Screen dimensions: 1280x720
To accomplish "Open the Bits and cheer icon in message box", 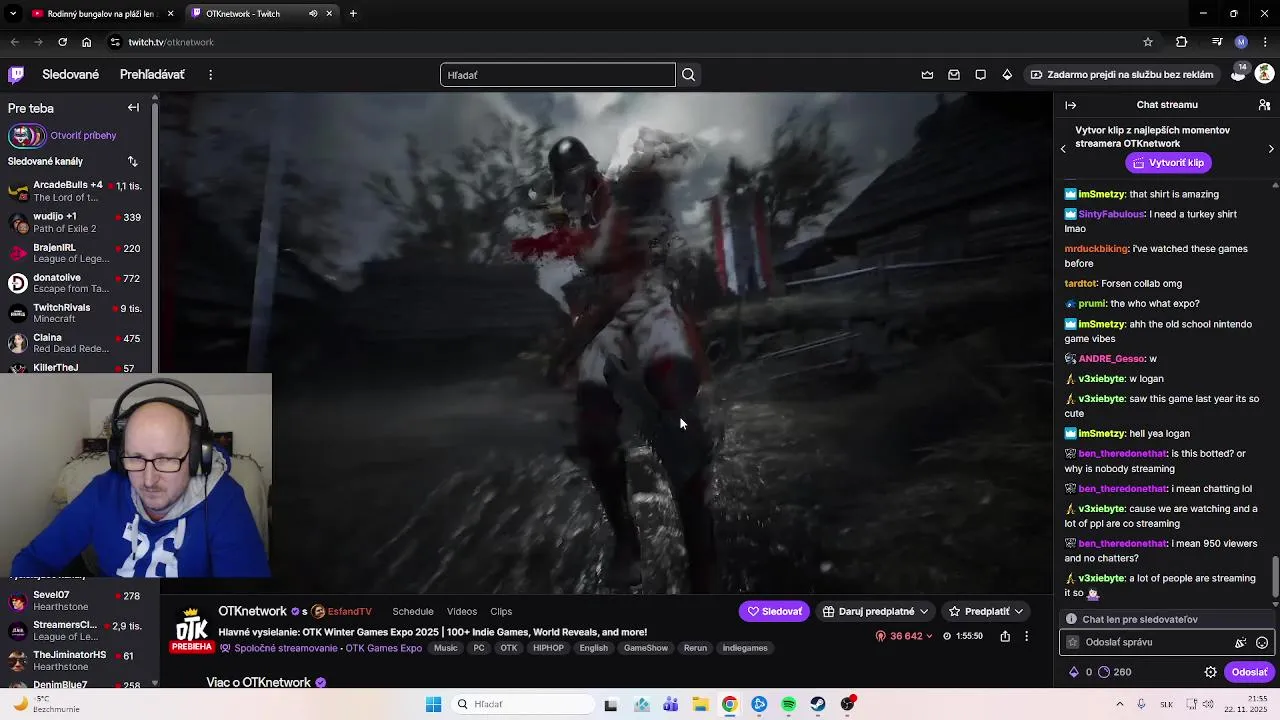I will pos(1241,643).
